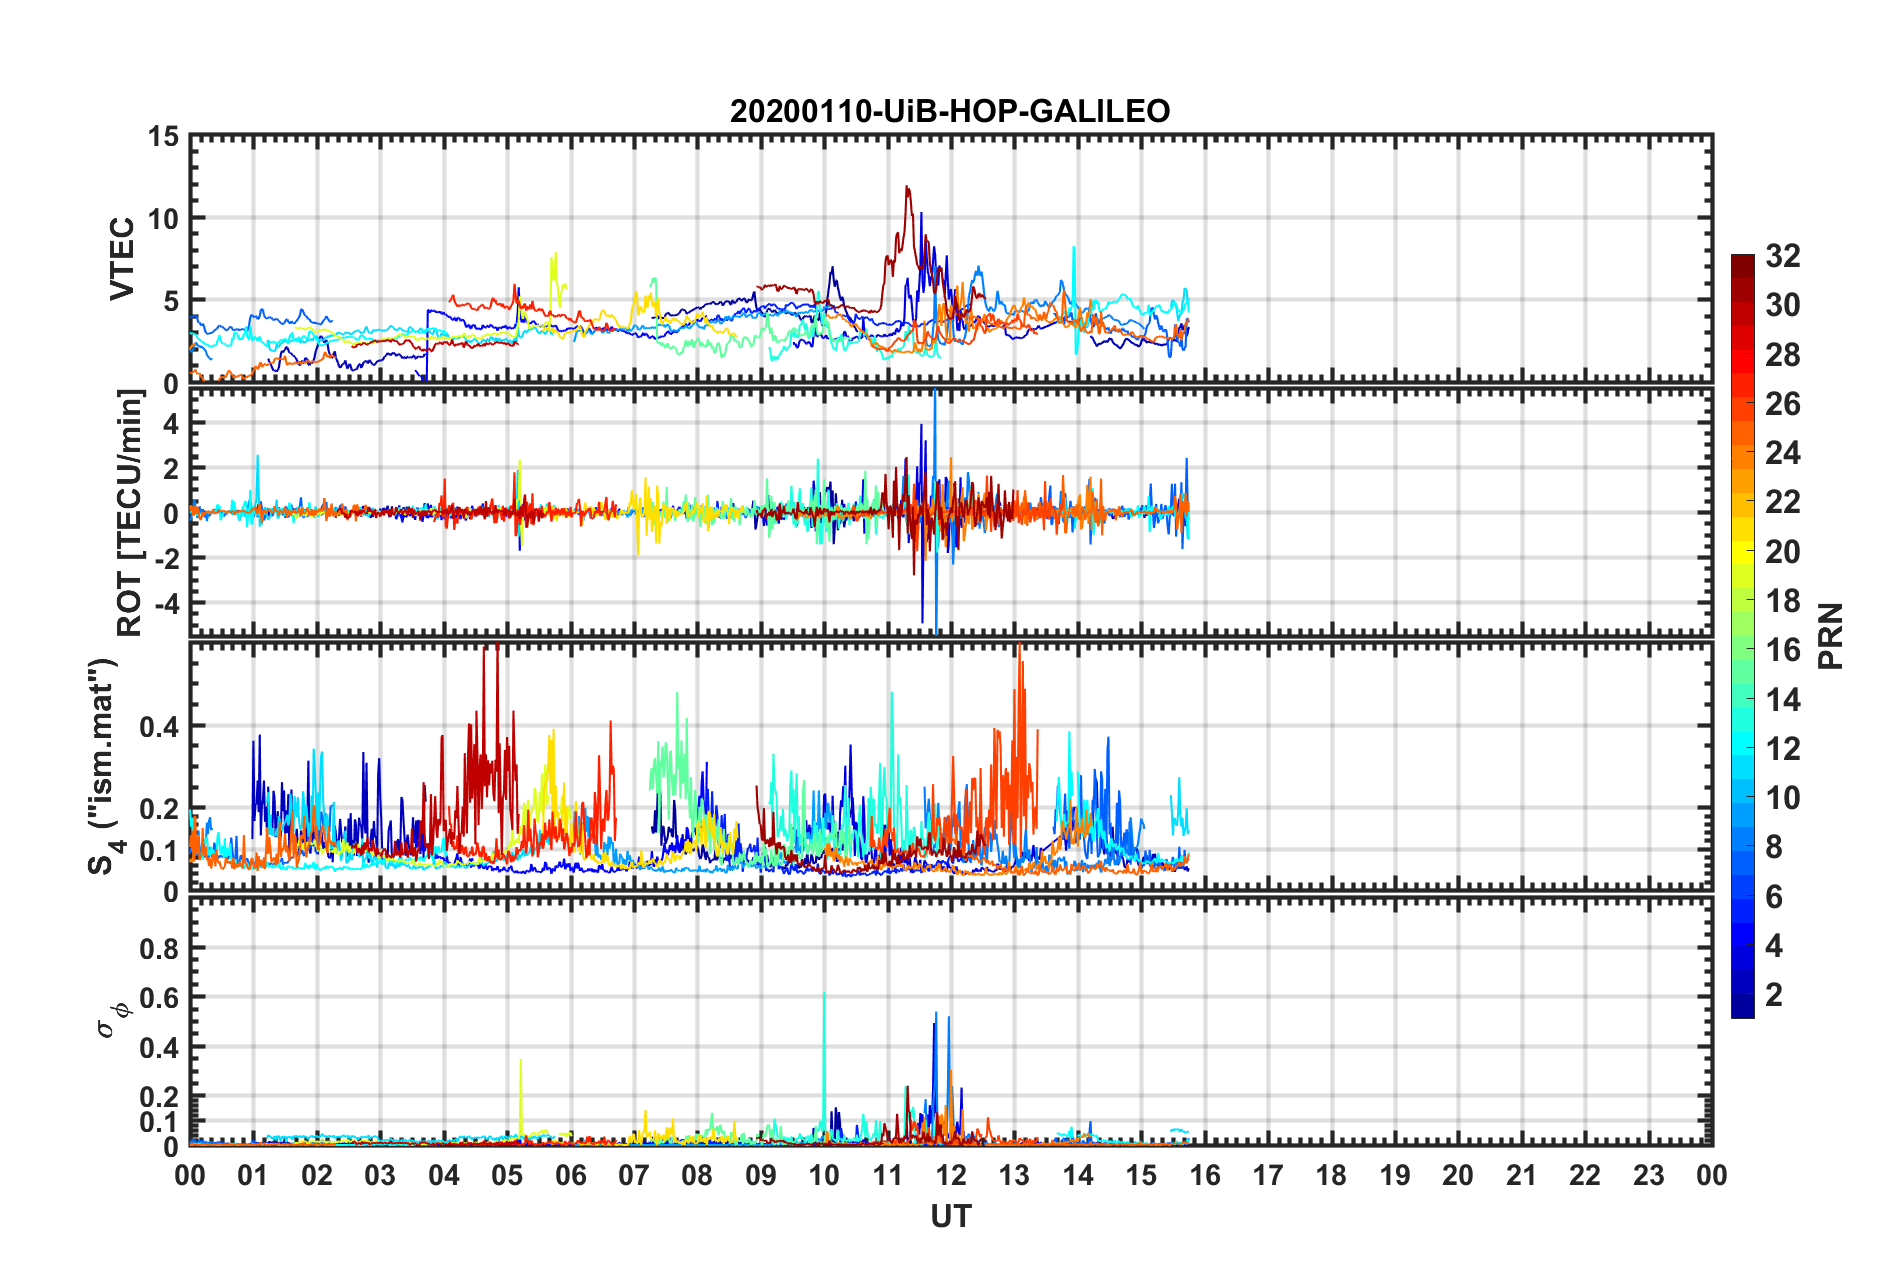Click S4 axis tick label 0.4
The height and width of the screenshot is (1272, 1902).
coord(158,727)
